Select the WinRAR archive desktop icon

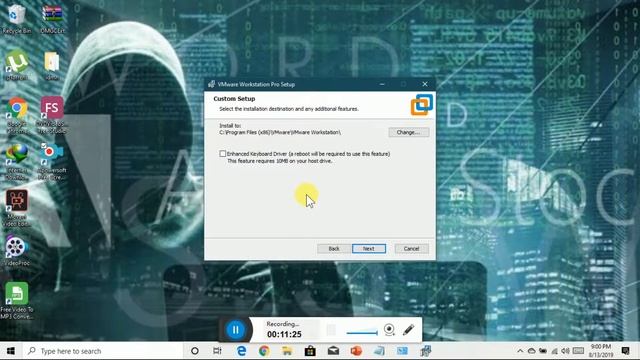52,19
